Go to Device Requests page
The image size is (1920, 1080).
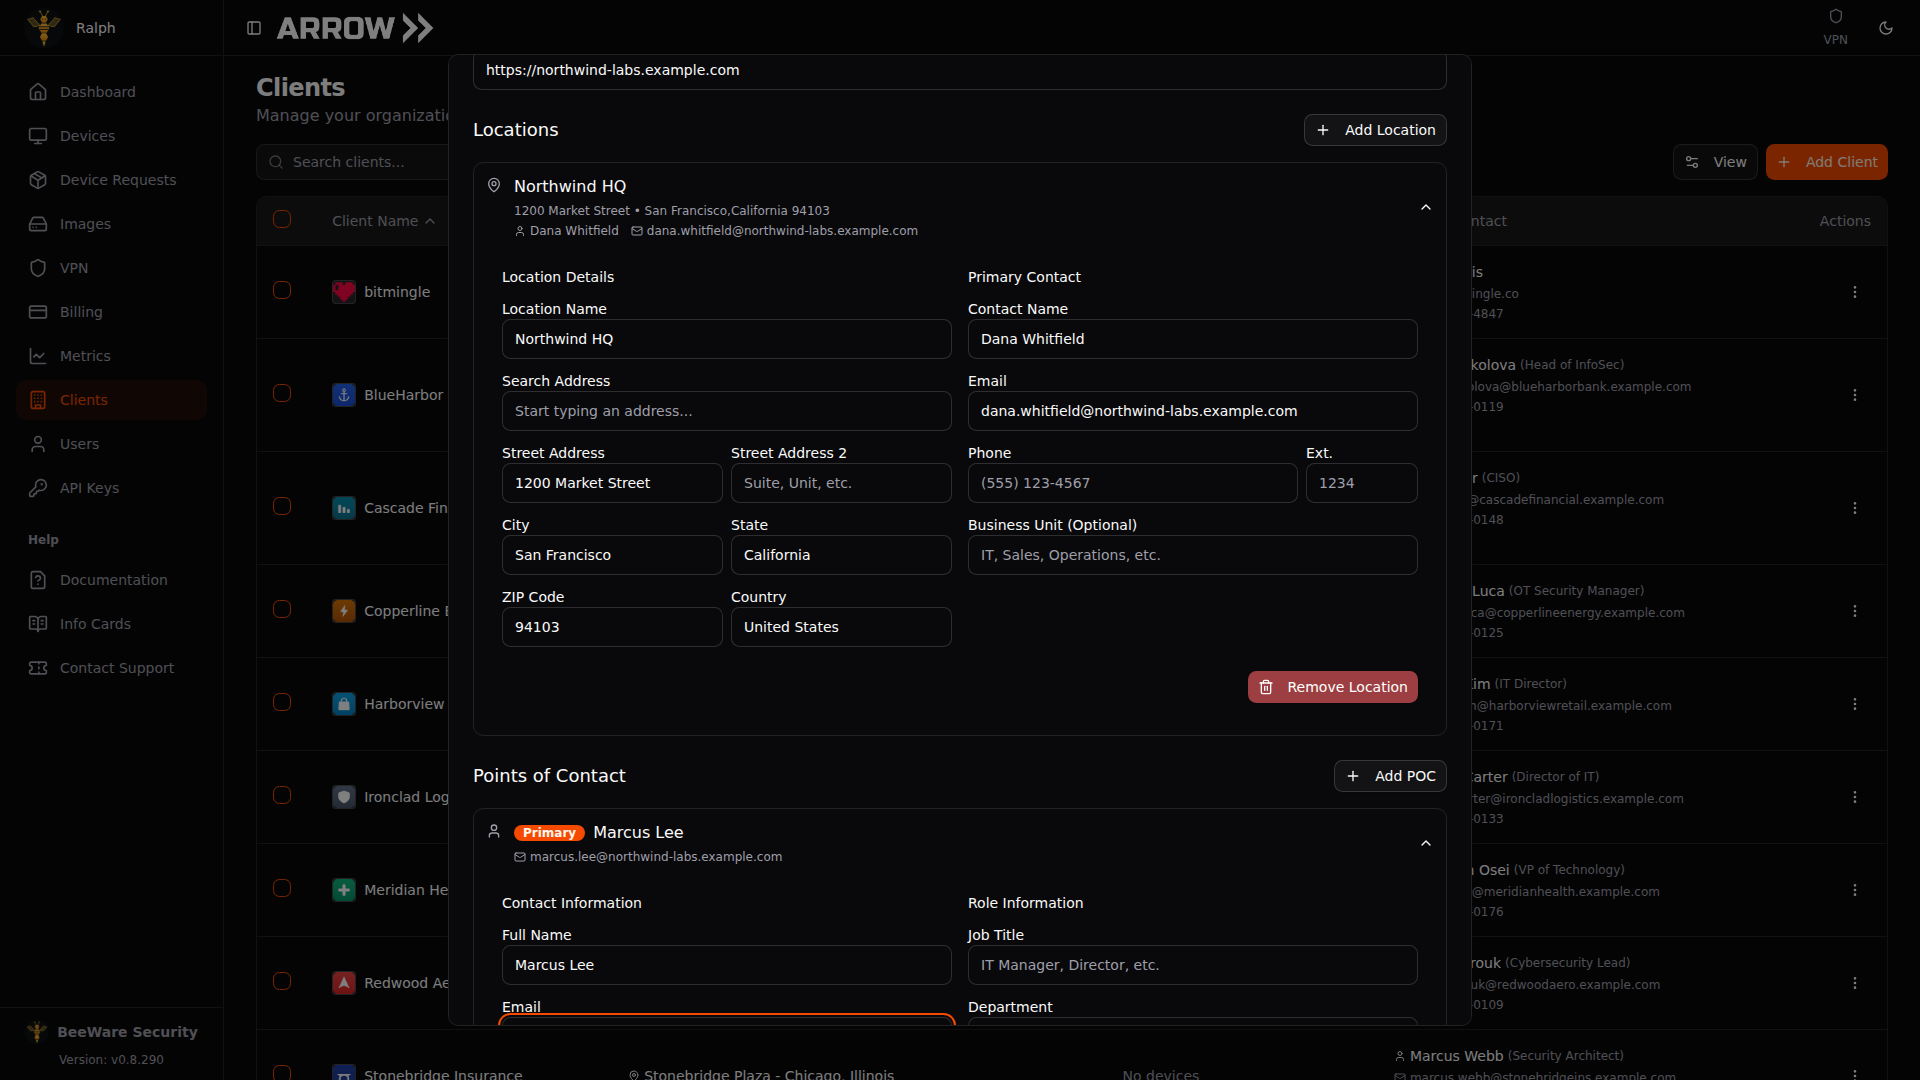111,180
